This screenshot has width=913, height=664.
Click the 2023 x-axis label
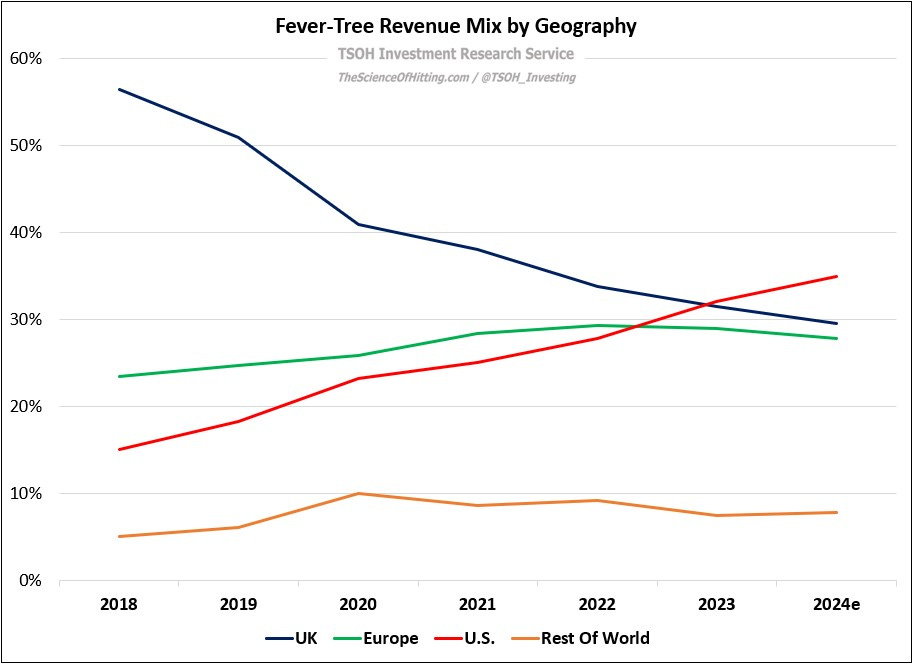(x=717, y=604)
